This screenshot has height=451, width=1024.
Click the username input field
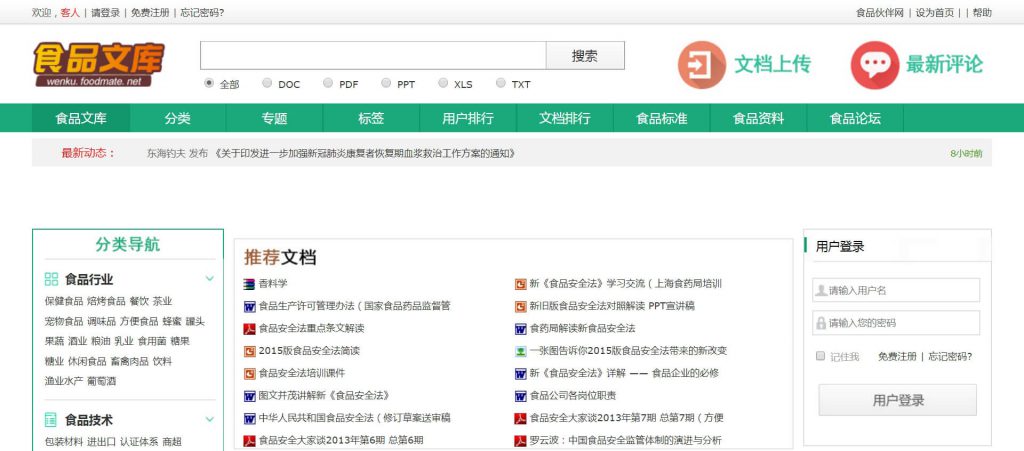[x=897, y=290]
